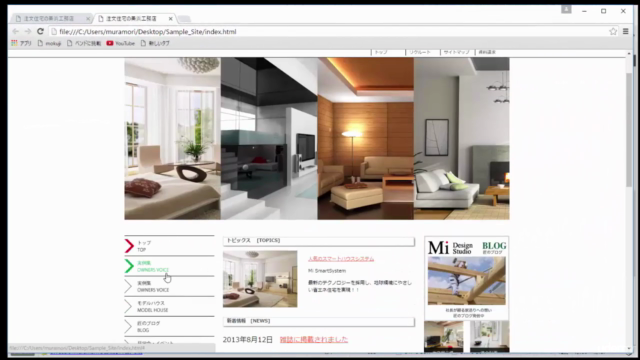The width and height of the screenshot is (640, 360).
Task: Close the first browser tab
Action: 88,19
